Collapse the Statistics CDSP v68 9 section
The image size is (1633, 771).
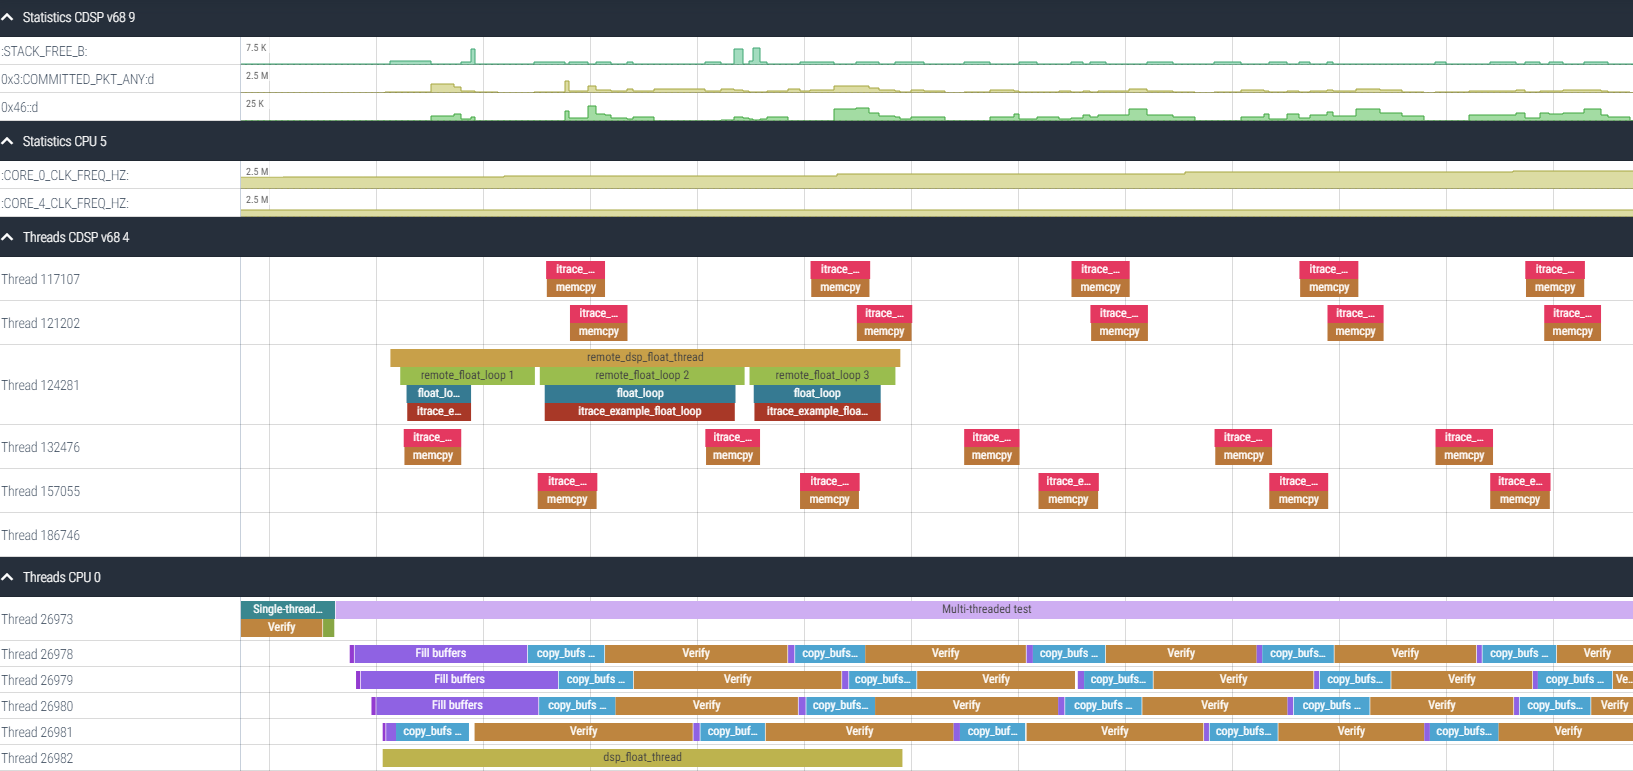pyautogui.click(x=8, y=17)
